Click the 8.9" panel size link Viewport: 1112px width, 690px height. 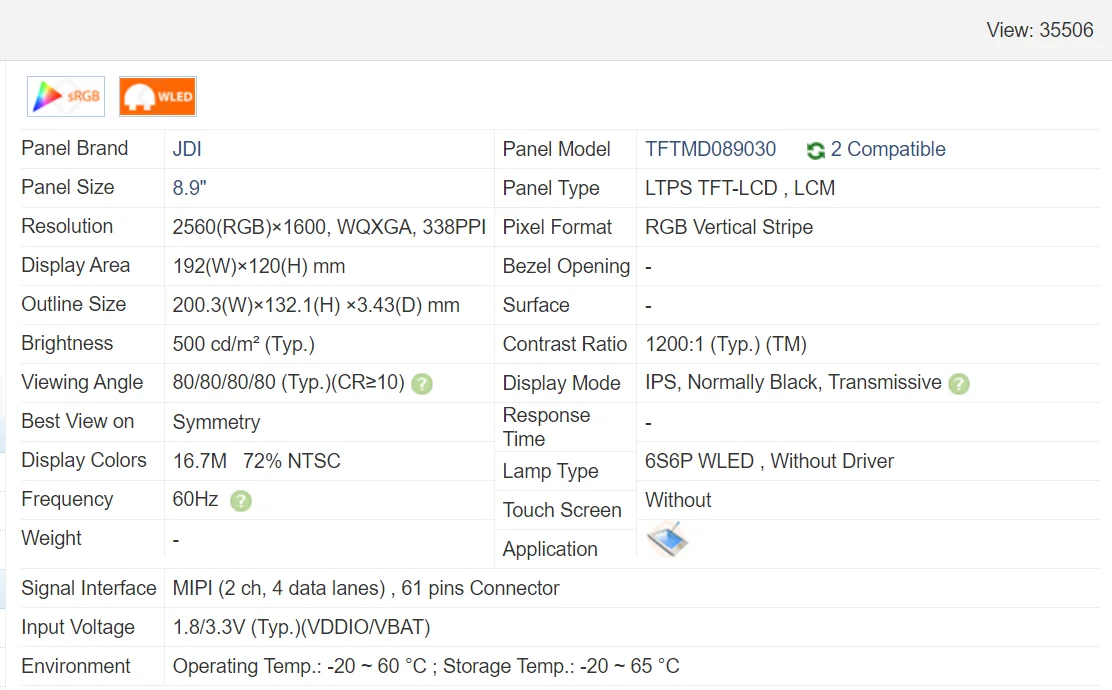(189, 188)
